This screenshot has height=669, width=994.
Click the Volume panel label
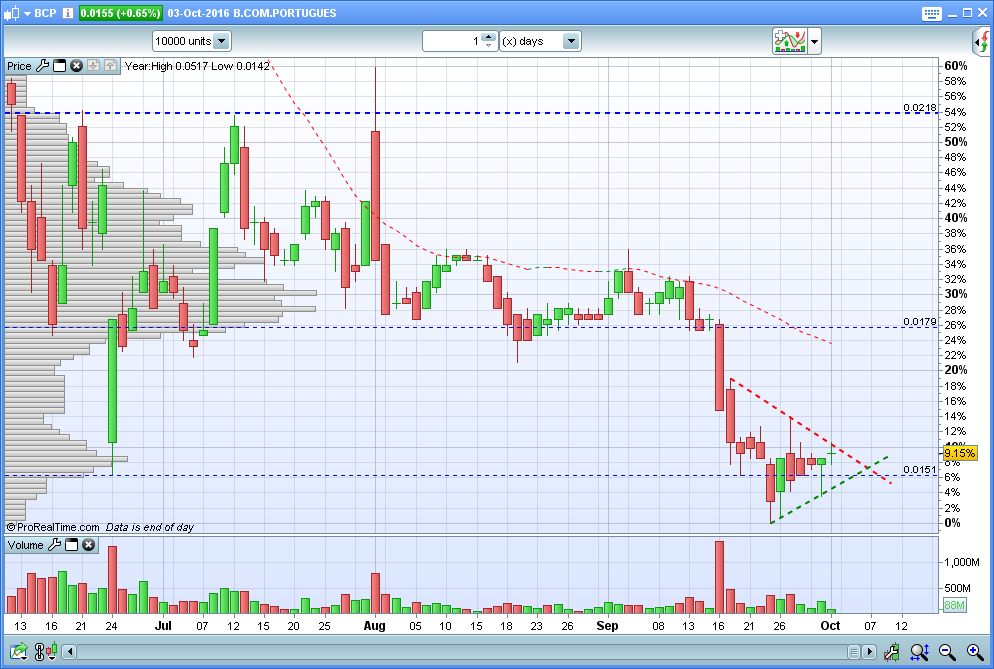click(25, 545)
